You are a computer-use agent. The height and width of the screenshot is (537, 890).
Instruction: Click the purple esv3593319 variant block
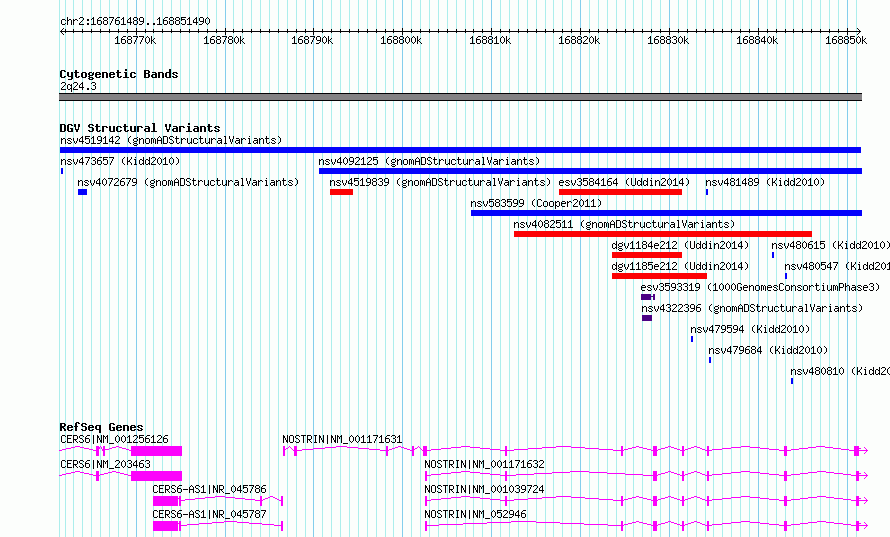point(648,297)
